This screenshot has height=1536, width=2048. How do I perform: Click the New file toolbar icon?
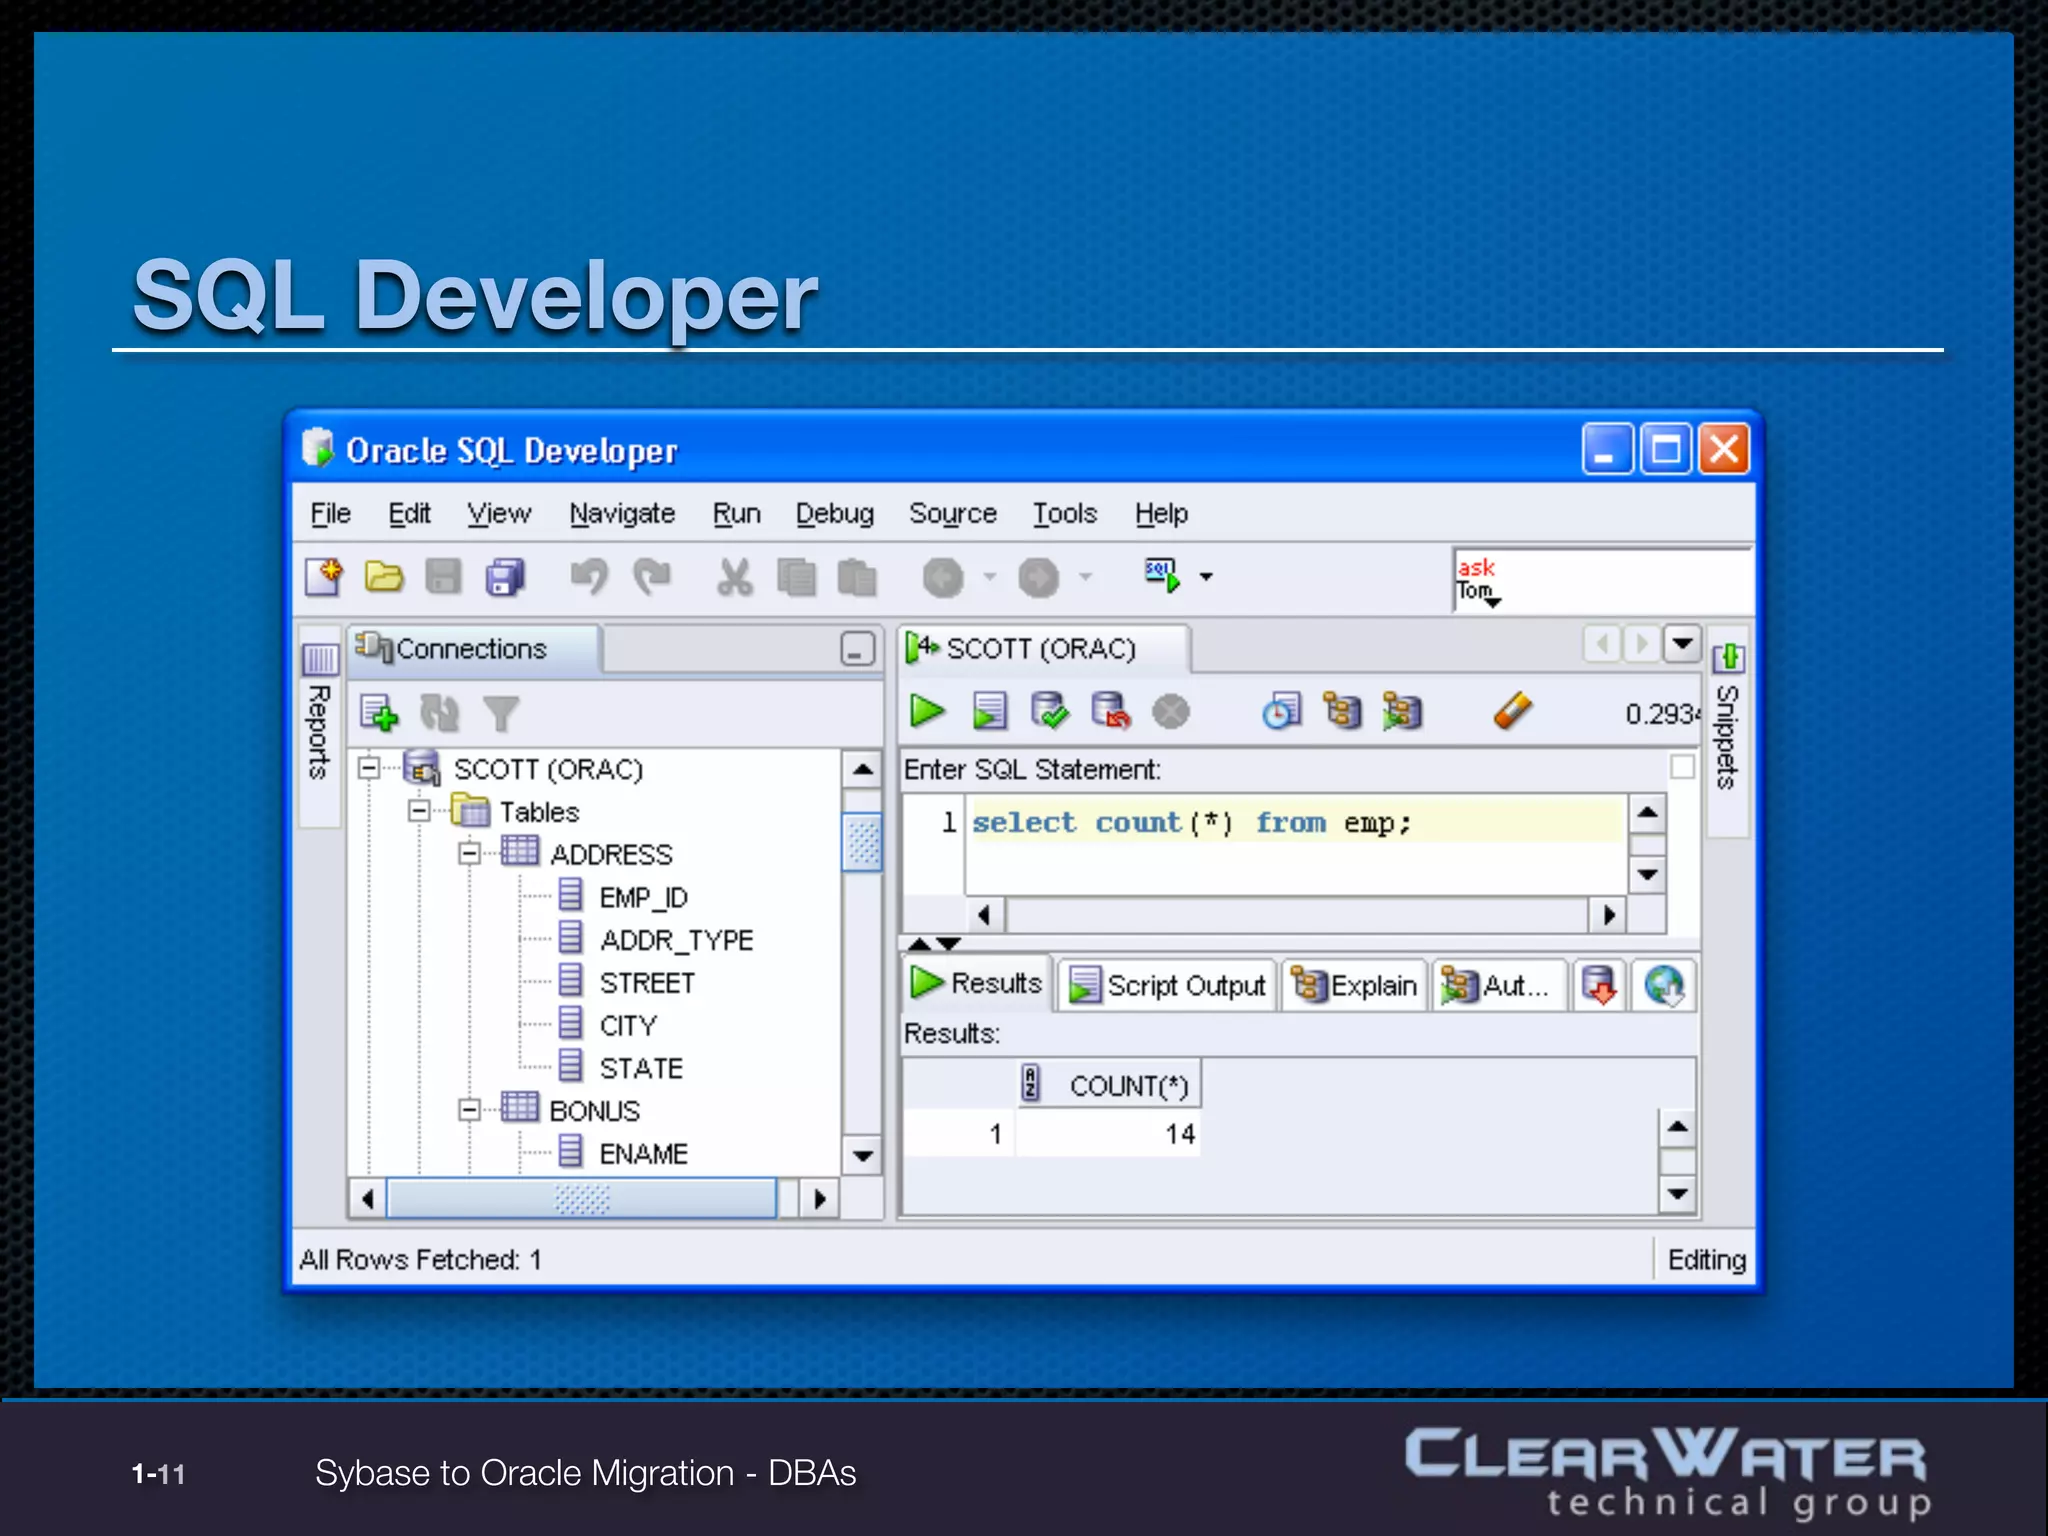[x=324, y=577]
